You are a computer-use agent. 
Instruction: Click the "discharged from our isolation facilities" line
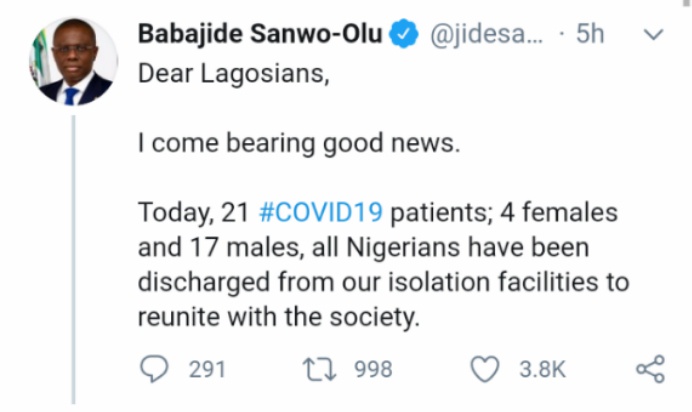tap(383, 282)
